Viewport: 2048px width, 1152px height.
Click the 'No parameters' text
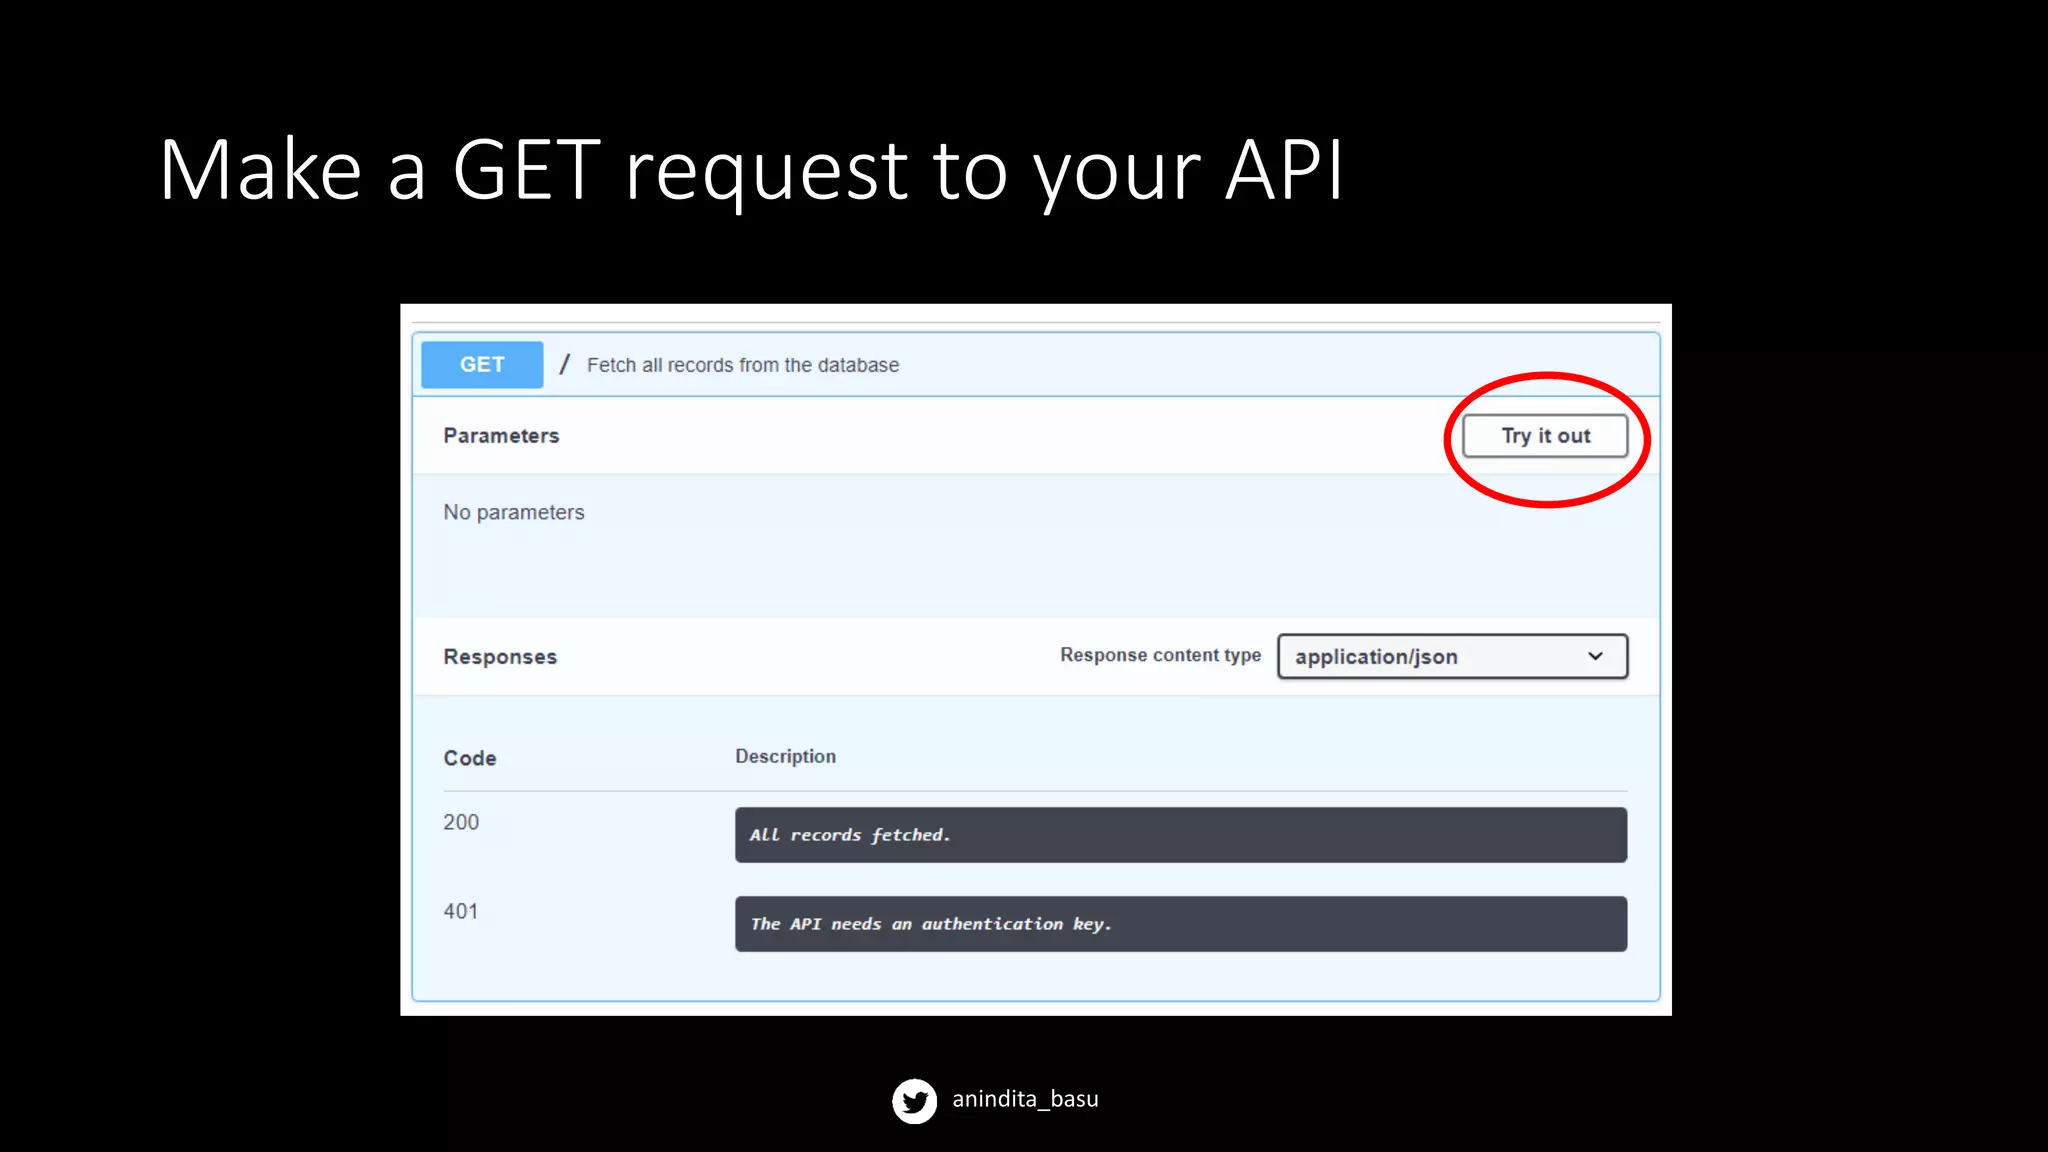514,512
